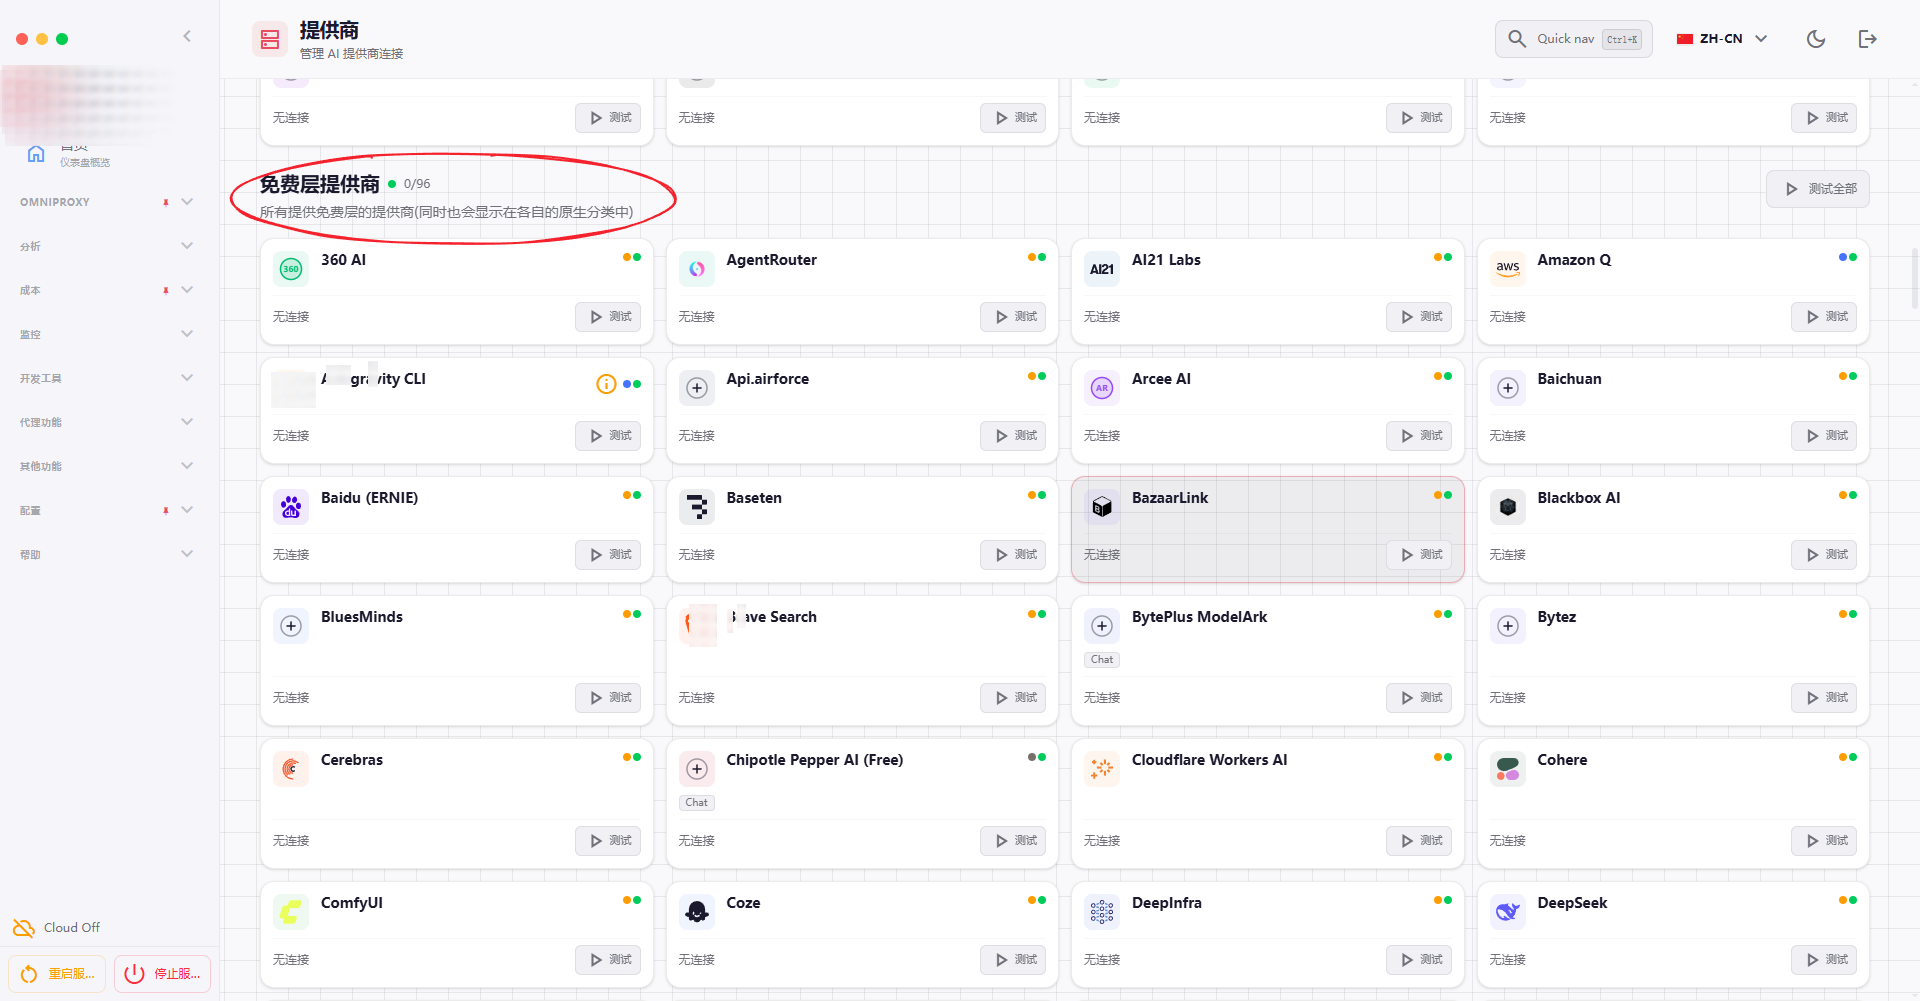Click the 停止服务 stop button
Image resolution: width=1920 pixels, height=1001 pixels.
pyautogui.click(x=162, y=974)
